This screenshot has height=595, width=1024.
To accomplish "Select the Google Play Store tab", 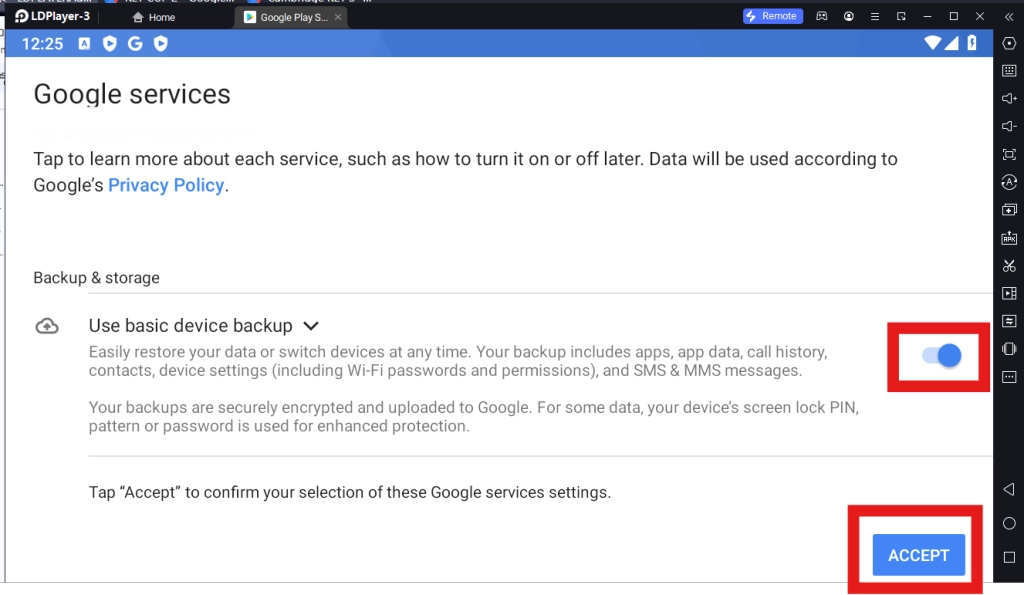I will point(286,17).
